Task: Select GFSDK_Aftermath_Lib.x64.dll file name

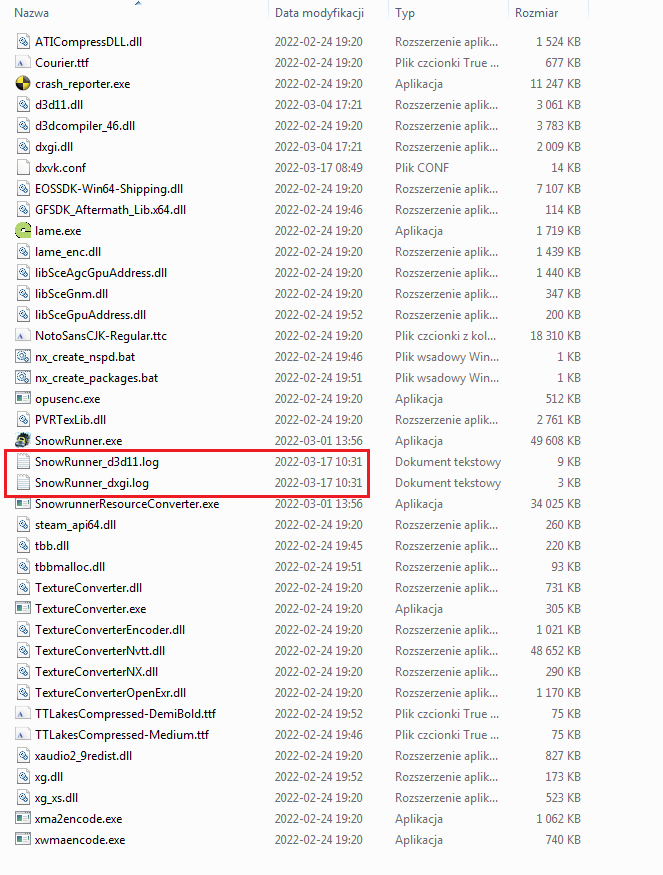Action: pyautogui.click(x=110, y=210)
